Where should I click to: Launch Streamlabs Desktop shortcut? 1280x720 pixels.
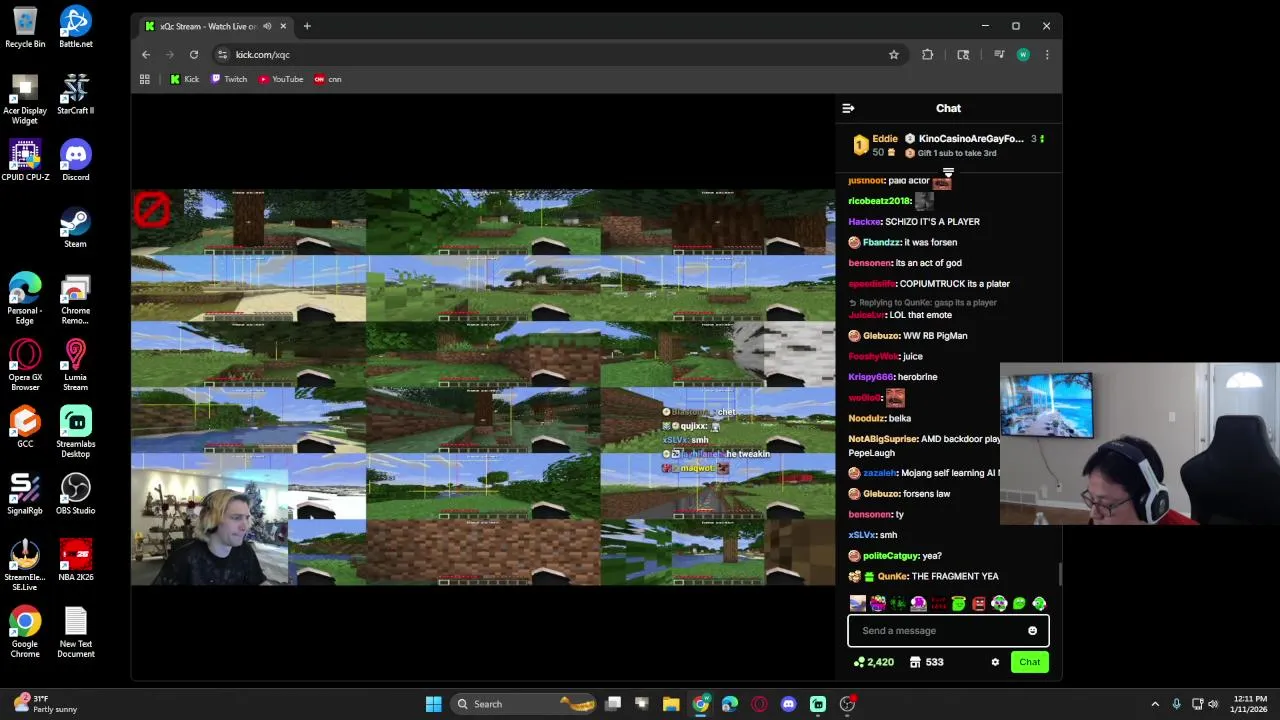click(75, 432)
